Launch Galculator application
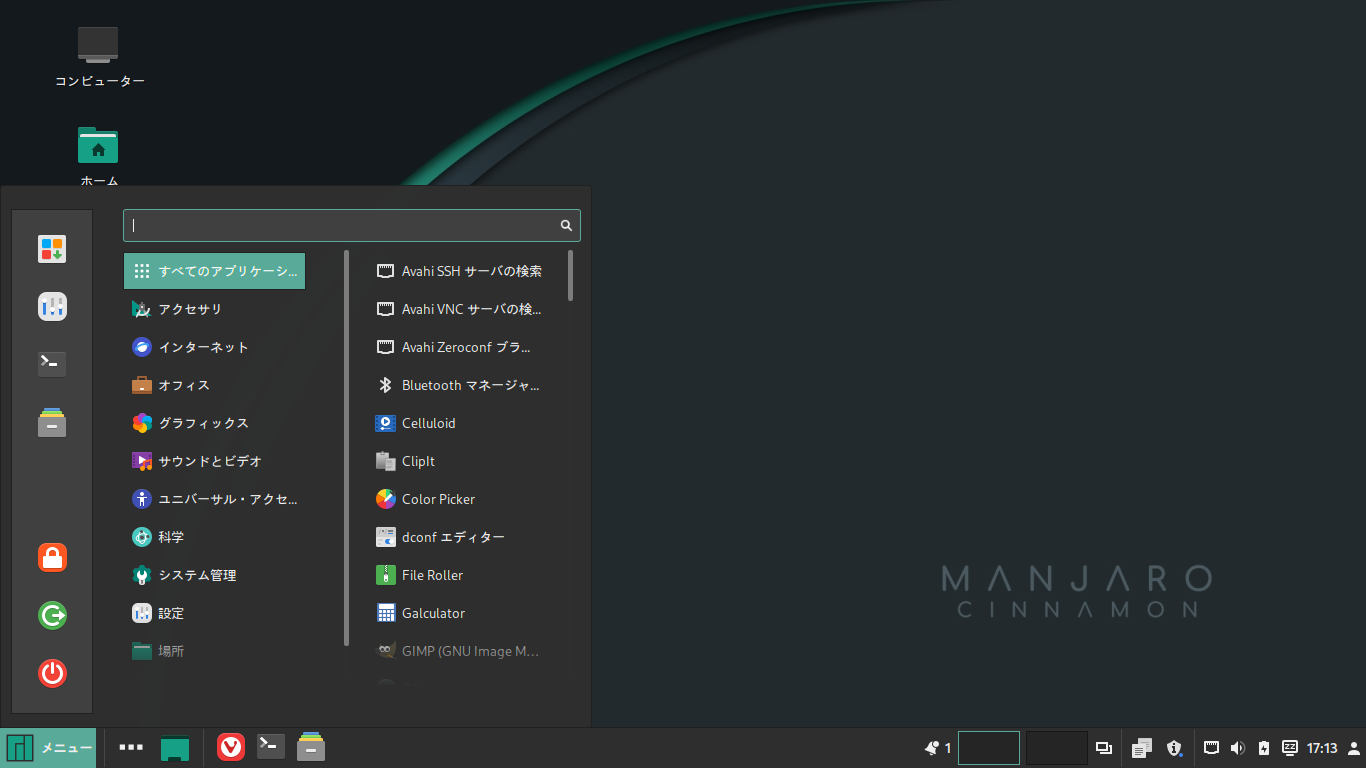The height and width of the screenshot is (768, 1366). pyautogui.click(x=460, y=613)
